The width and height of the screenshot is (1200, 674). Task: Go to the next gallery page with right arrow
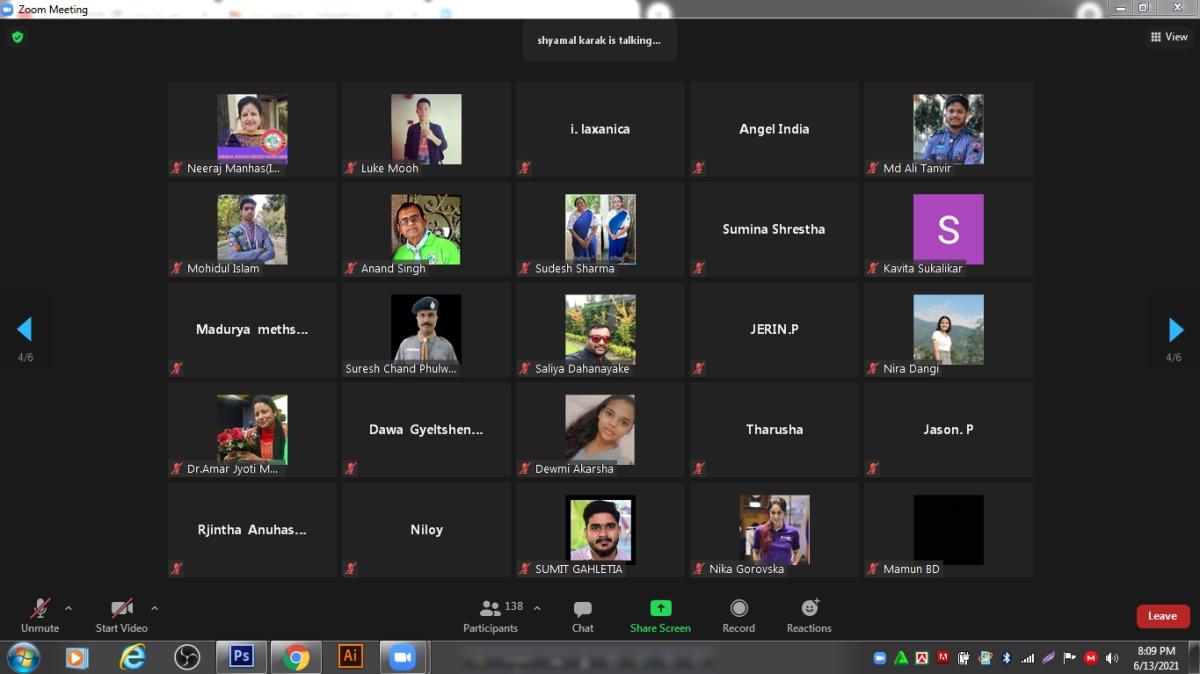pos(1173,330)
